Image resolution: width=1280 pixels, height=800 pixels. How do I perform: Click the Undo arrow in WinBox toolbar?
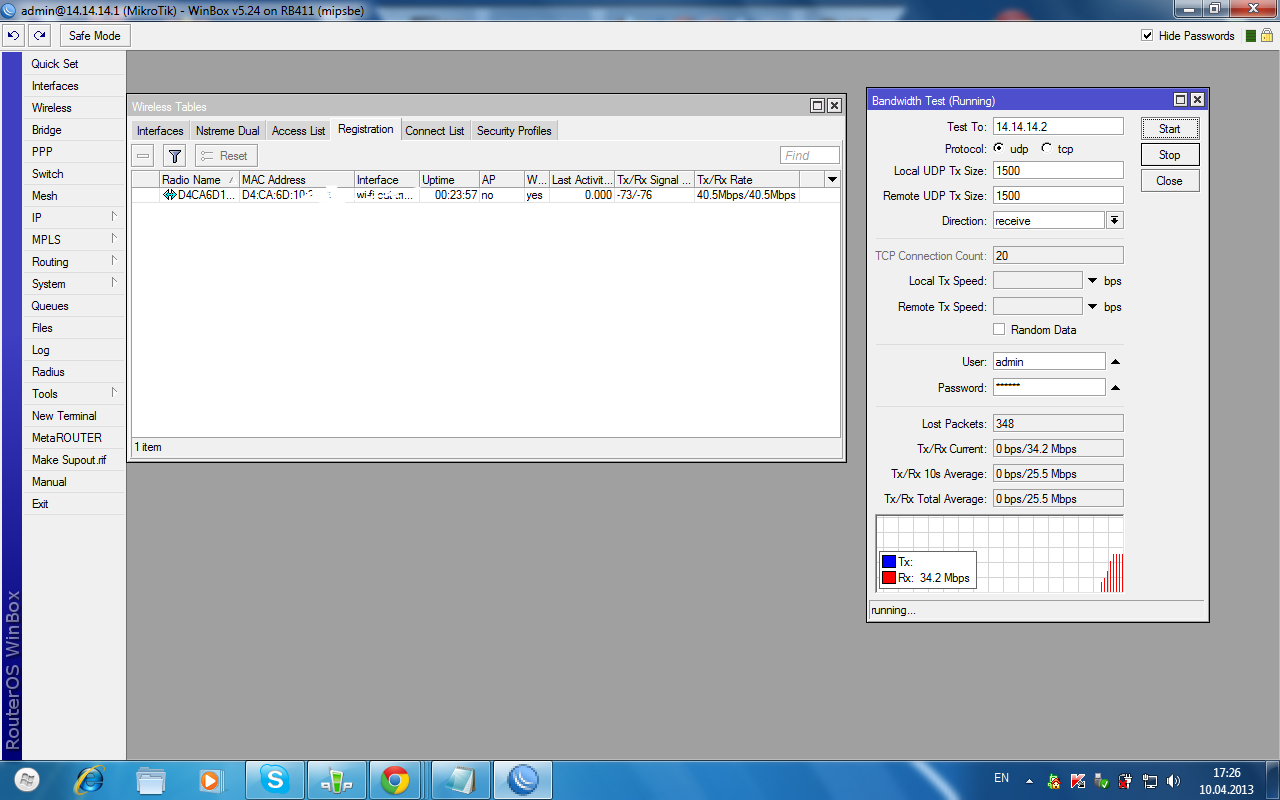pyautogui.click(x=14, y=36)
